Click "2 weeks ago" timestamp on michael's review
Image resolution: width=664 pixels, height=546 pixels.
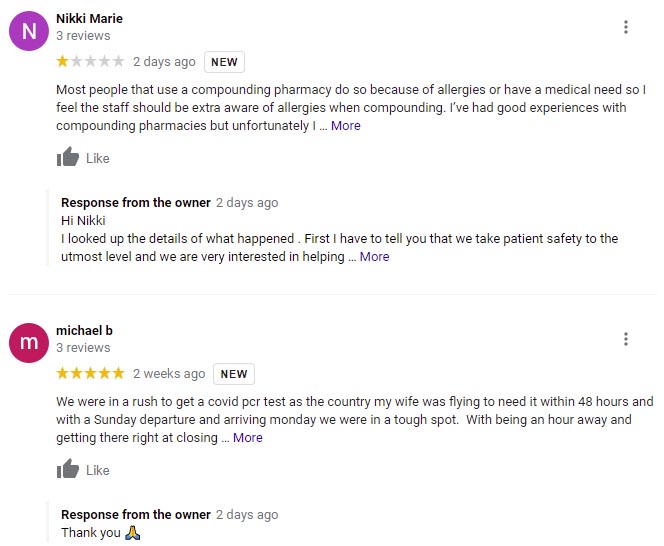pos(169,374)
